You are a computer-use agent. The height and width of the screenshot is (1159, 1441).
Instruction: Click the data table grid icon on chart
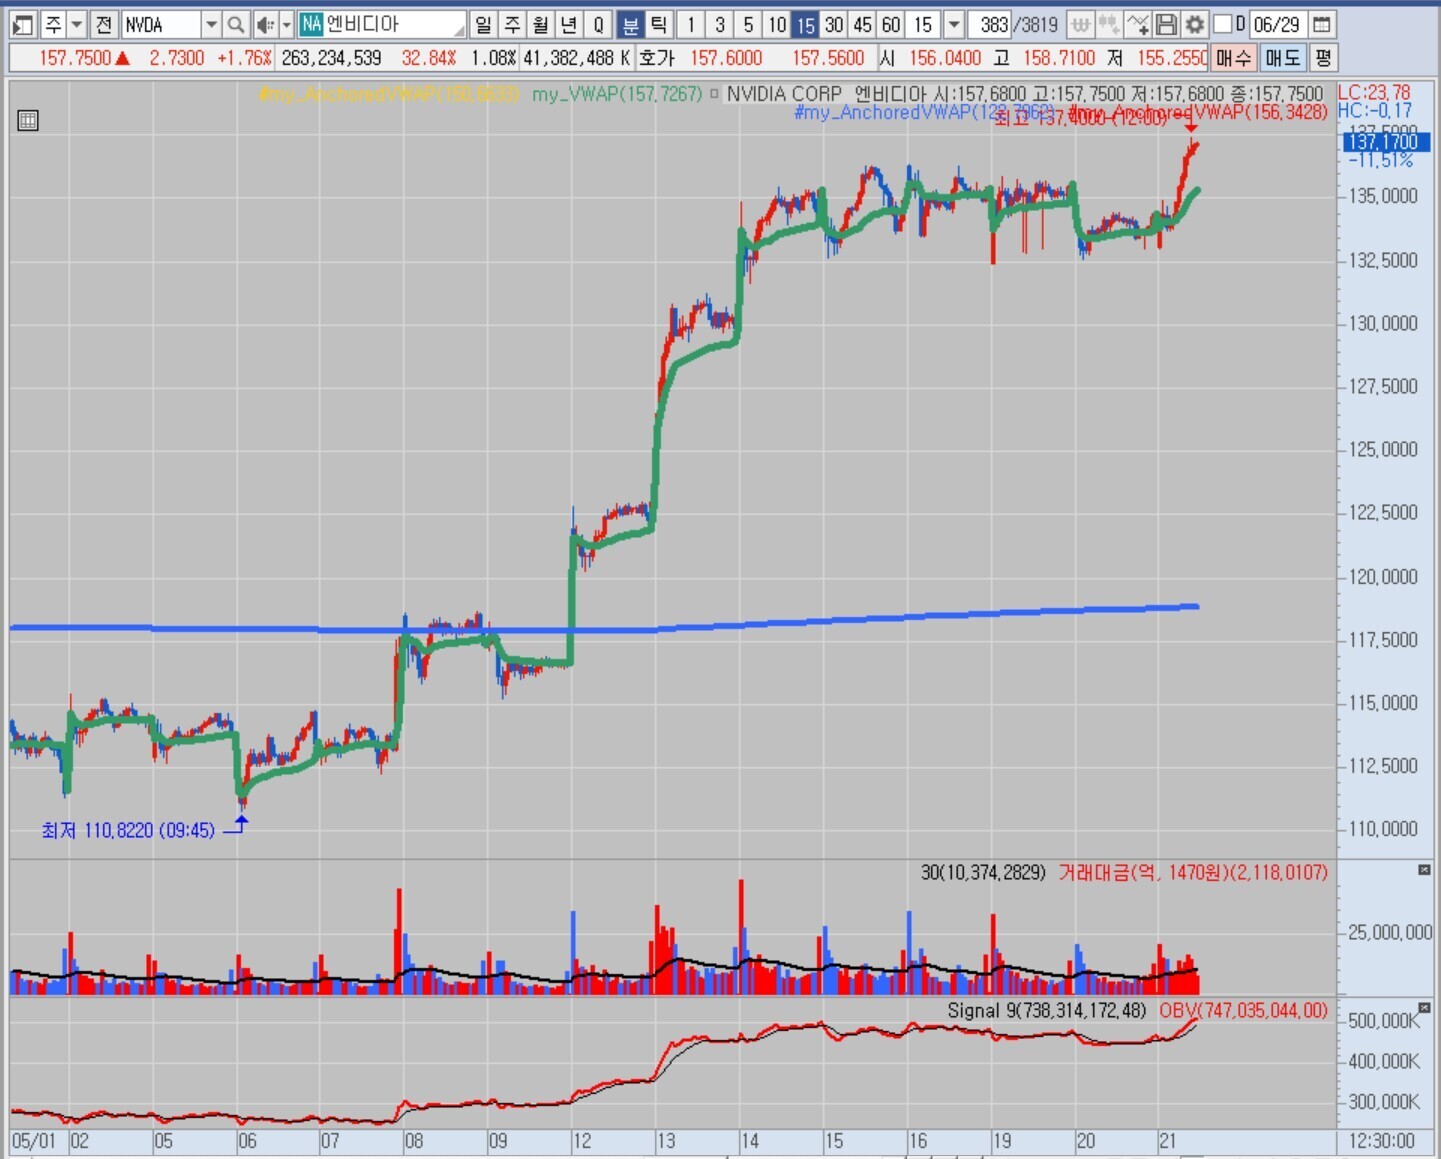point(28,121)
